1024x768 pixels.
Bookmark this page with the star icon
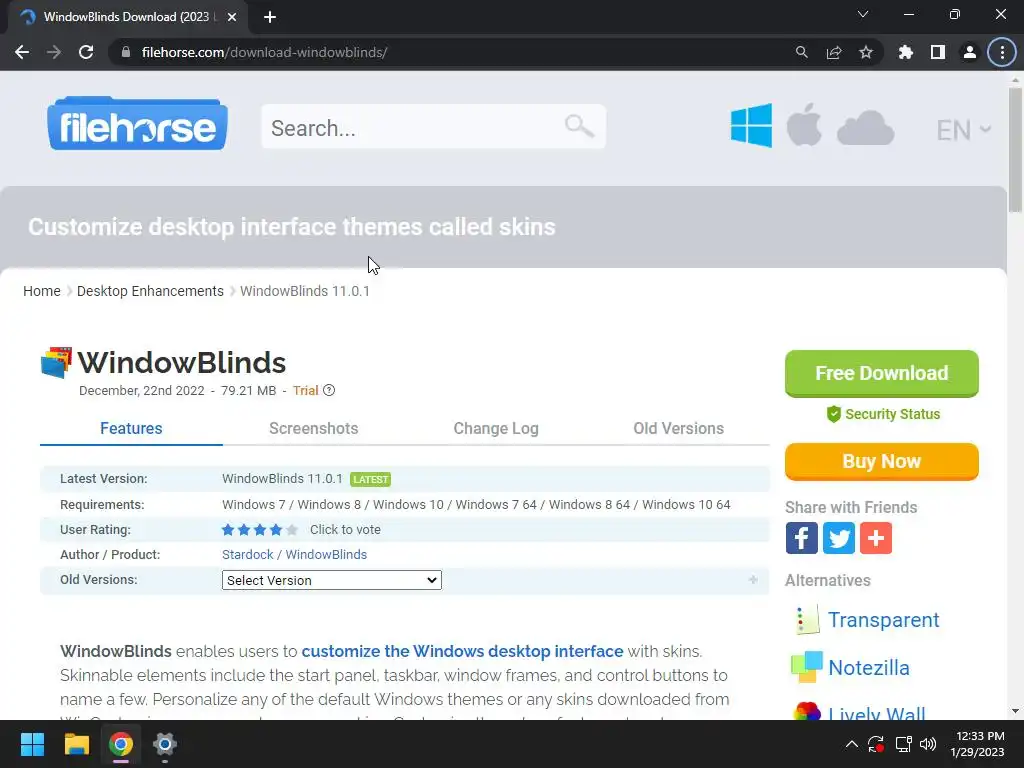(x=866, y=52)
